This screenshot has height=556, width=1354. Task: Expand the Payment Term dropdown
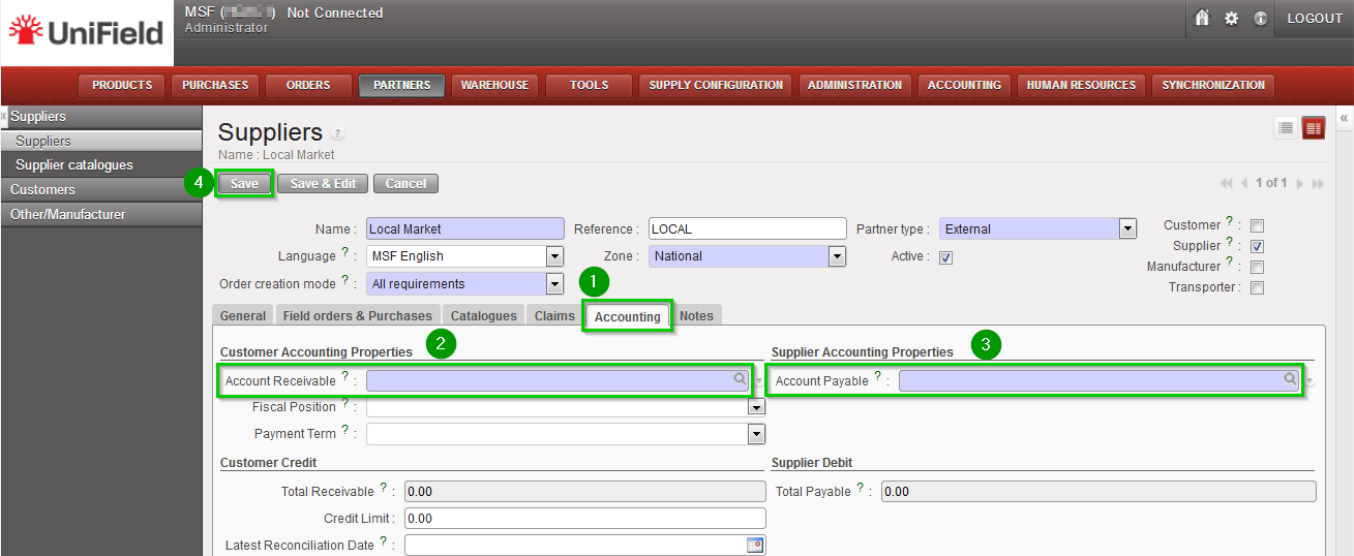point(756,434)
